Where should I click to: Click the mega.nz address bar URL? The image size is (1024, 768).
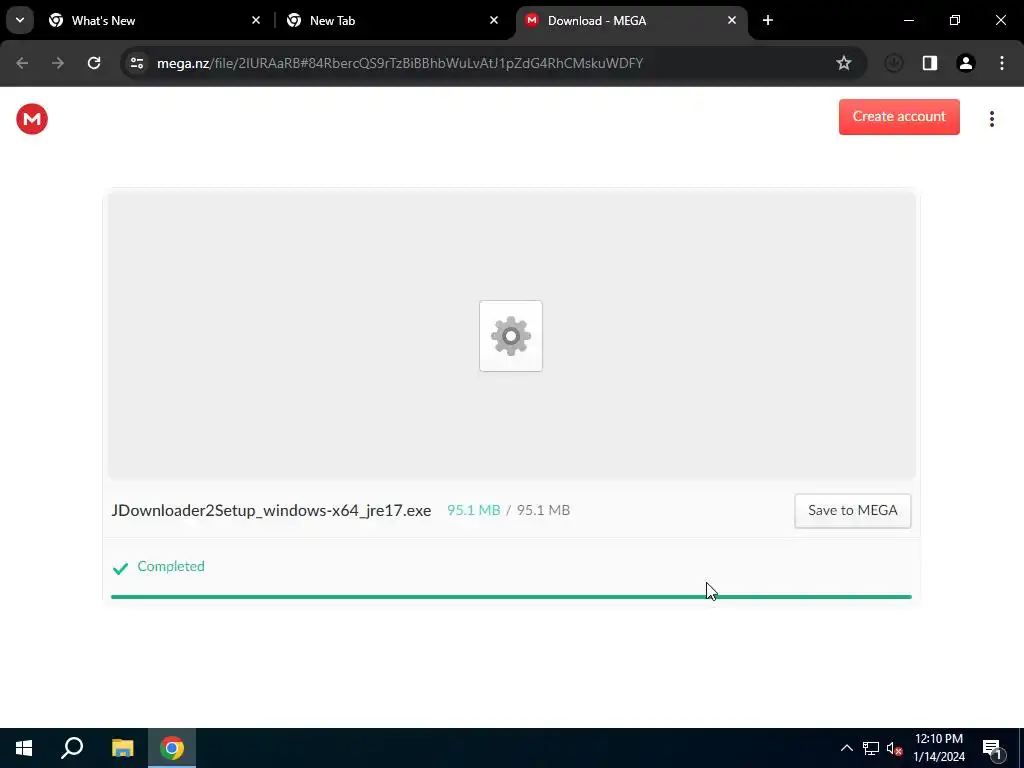coord(400,63)
